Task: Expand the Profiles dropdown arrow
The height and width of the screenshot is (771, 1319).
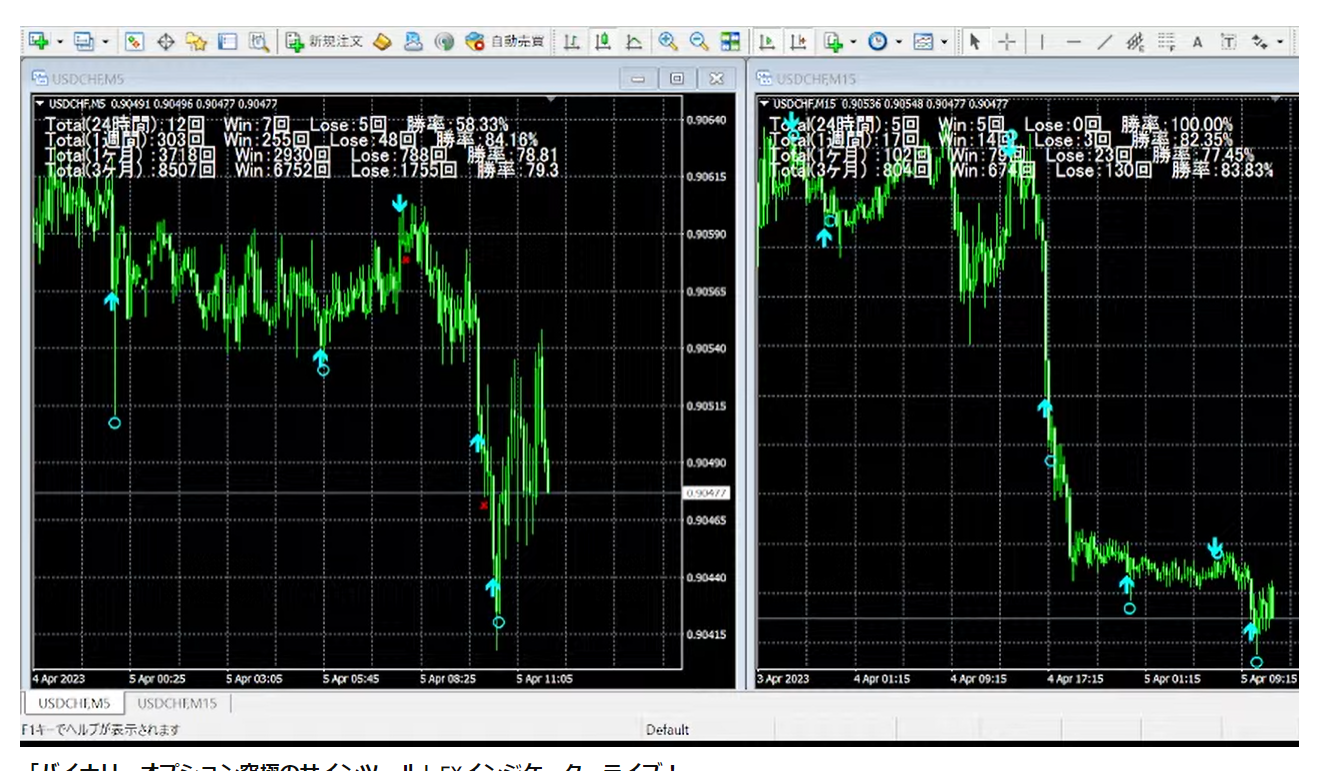Action: (x=105, y=42)
